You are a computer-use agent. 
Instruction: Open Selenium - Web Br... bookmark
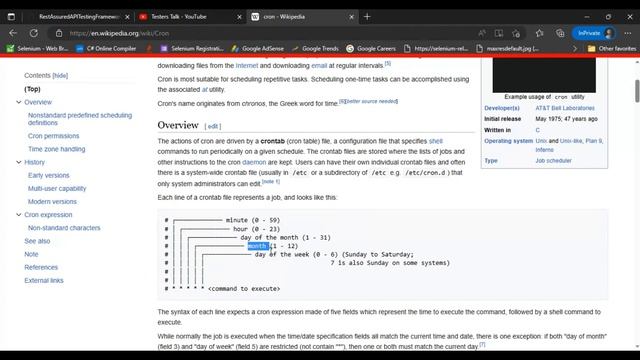click(38, 48)
